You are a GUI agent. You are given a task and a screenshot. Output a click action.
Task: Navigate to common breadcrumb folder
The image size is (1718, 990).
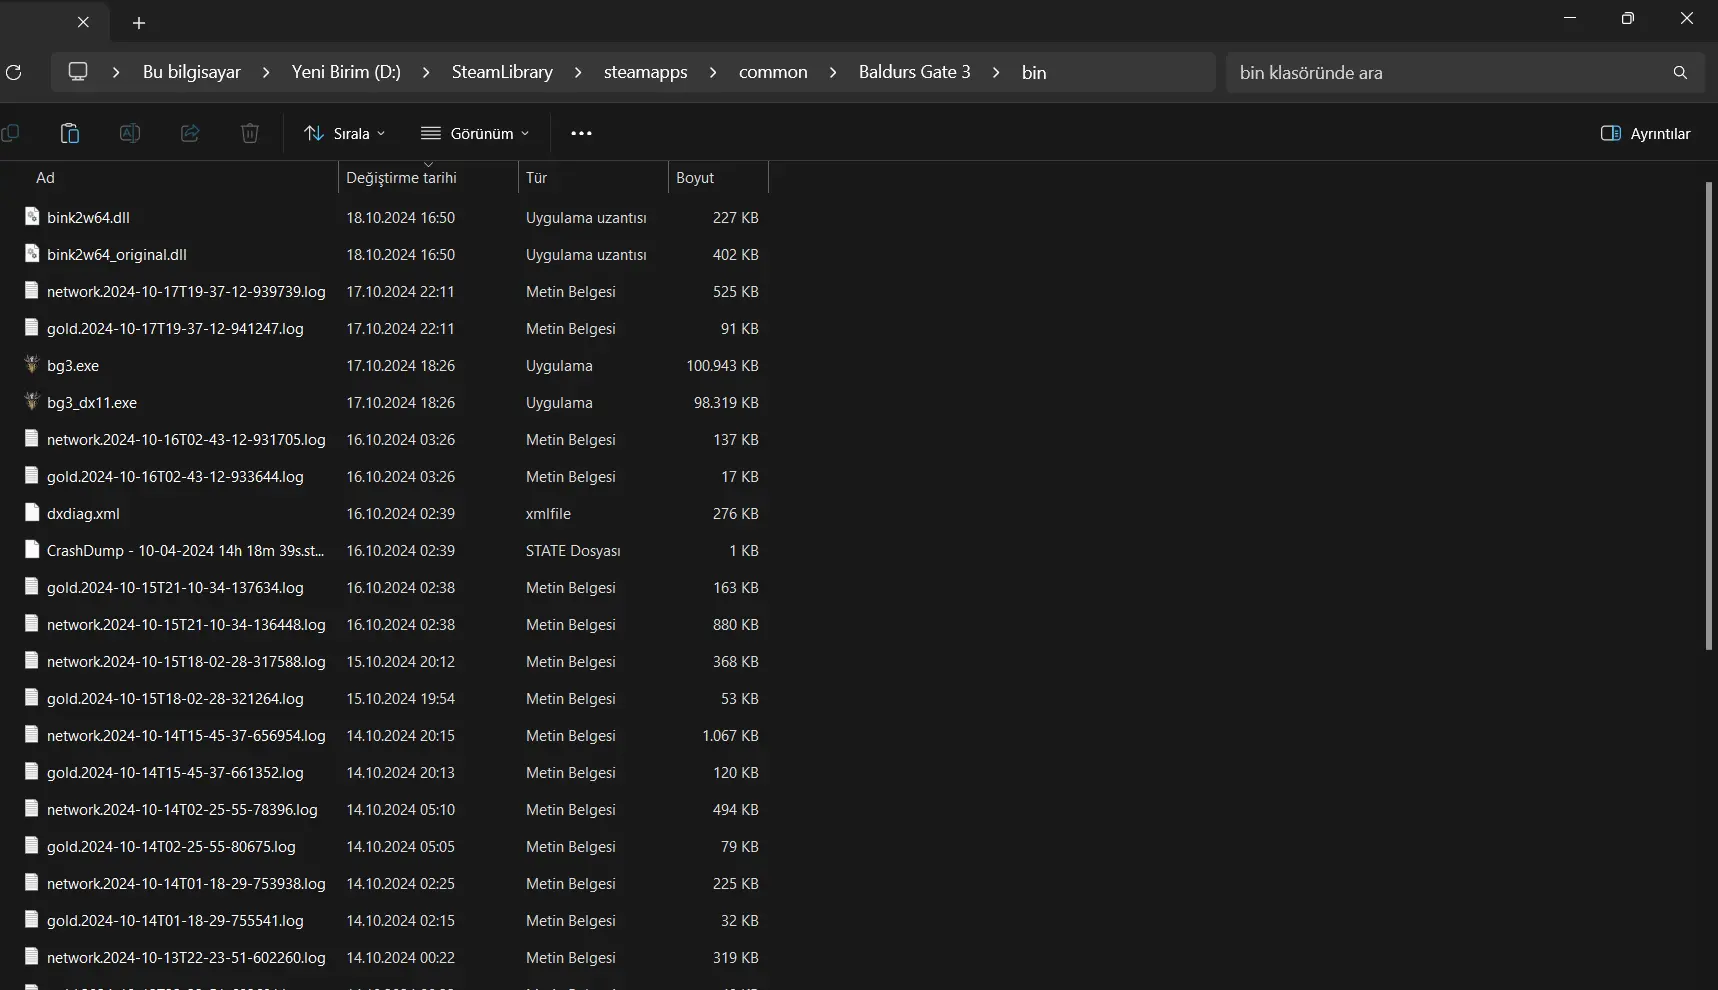point(773,72)
